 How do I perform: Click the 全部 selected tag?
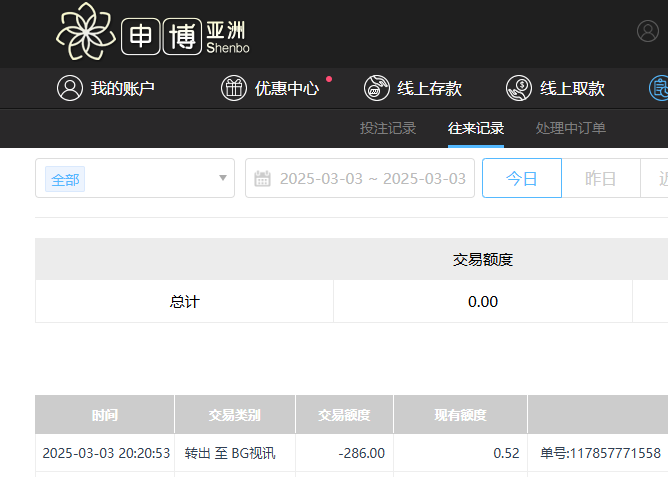pyautogui.click(x=65, y=179)
